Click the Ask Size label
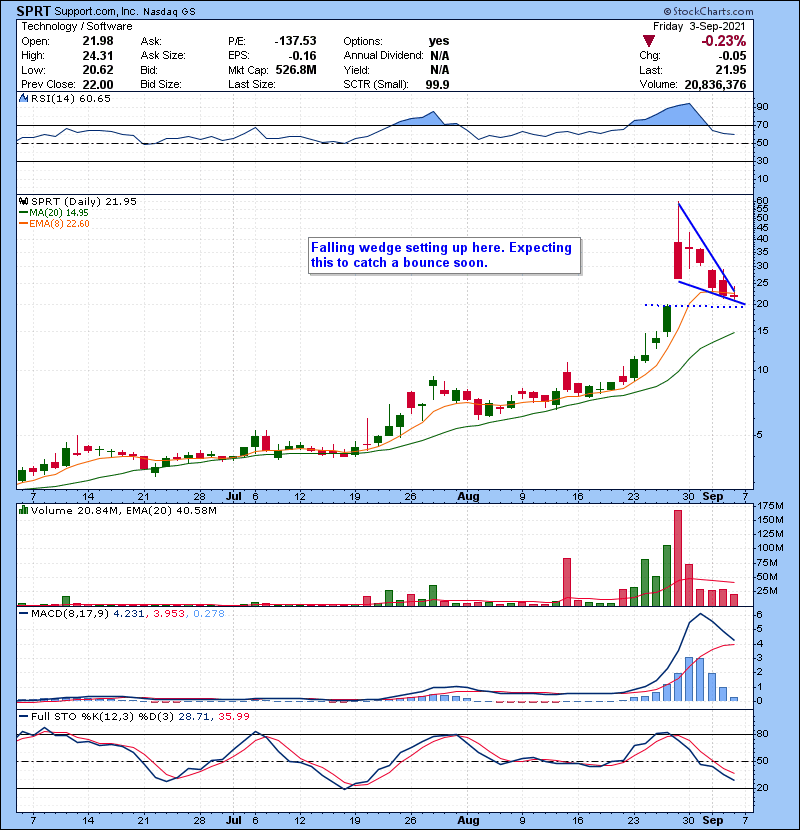This screenshot has width=800, height=830. [x=163, y=56]
